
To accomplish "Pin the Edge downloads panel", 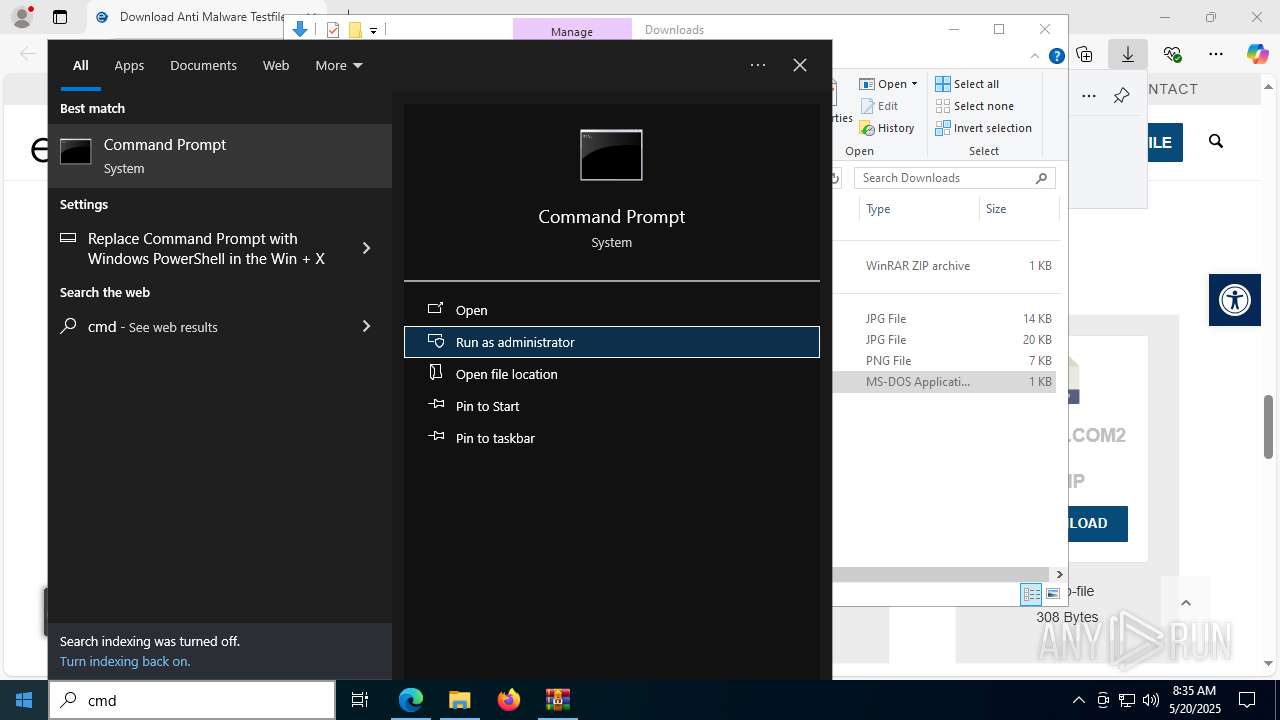I will pyautogui.click(x=1122, y=95).
